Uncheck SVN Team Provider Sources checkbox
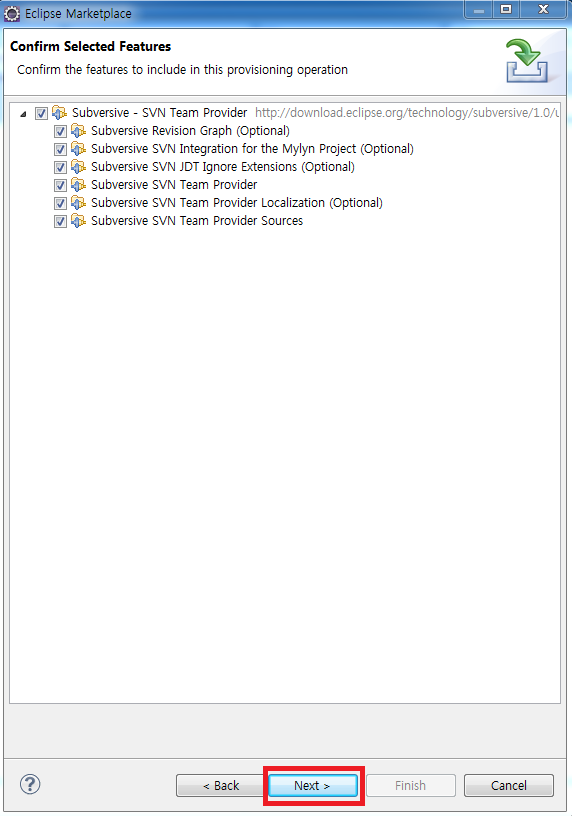Viewport: 572px width, 816px height. tap(60, 221)
